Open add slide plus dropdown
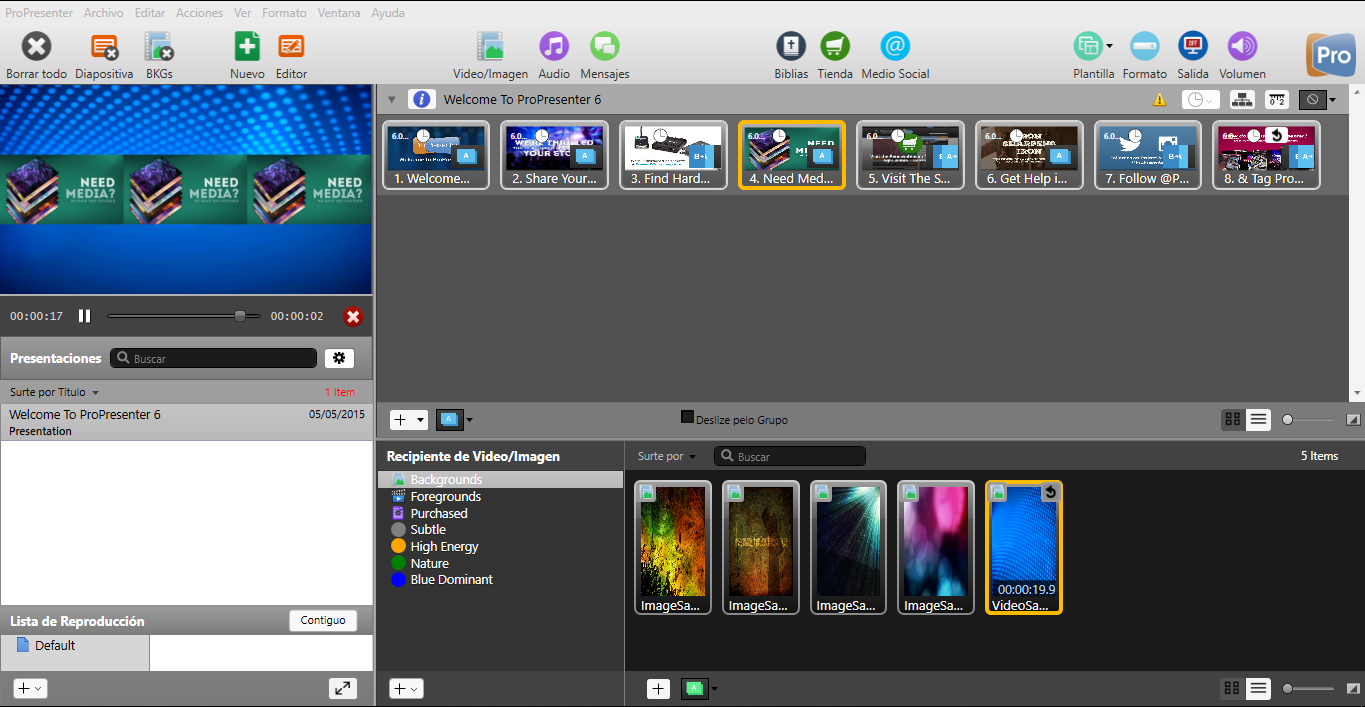The width and height of the screenshot is (1365, 707). (408, 420)
